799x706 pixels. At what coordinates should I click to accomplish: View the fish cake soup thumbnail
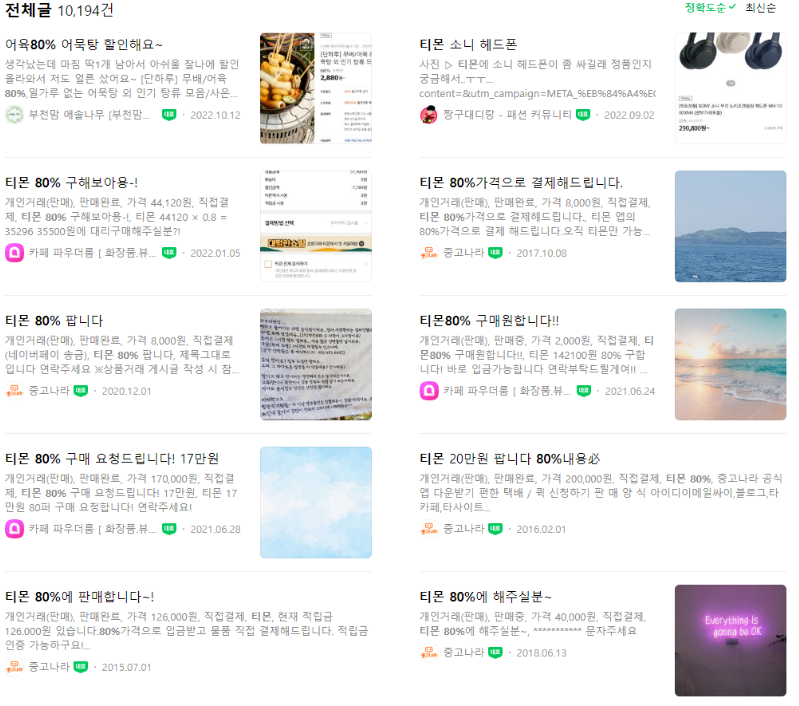pos(315,88)
